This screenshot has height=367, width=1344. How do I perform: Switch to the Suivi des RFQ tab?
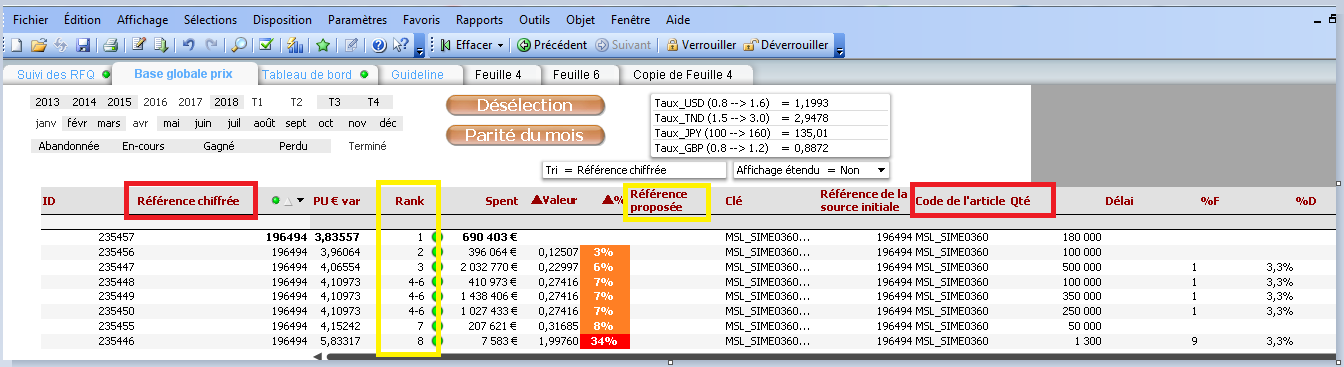click(x=57, y=75)
